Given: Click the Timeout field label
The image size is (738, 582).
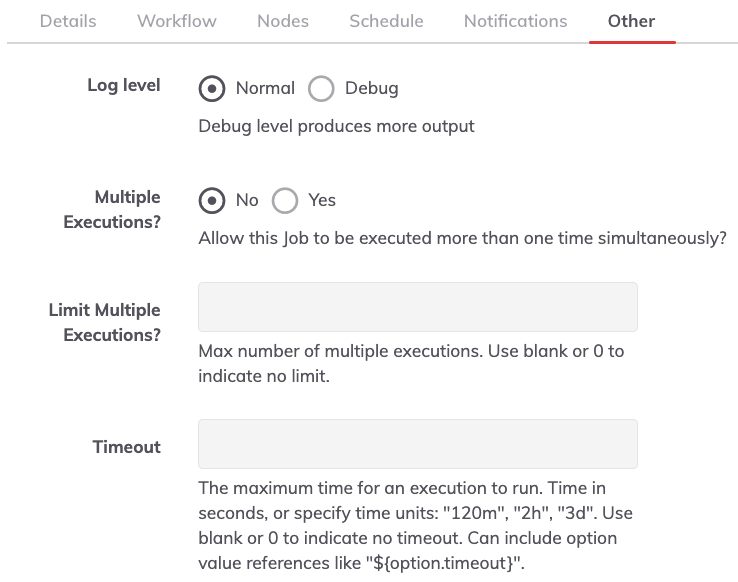Looking at the screenshot, I should 127,447.
